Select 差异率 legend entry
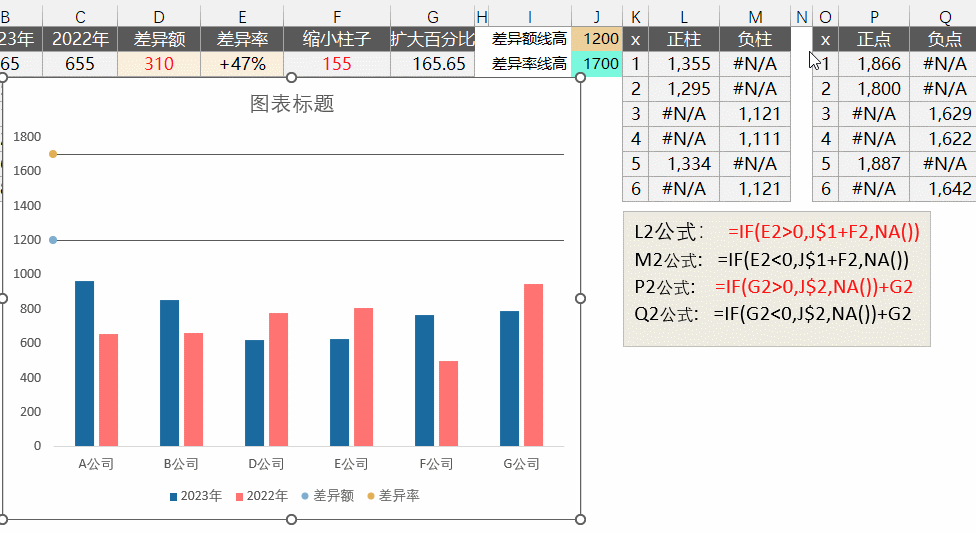976x533 pixels. [x=393, y=496]
